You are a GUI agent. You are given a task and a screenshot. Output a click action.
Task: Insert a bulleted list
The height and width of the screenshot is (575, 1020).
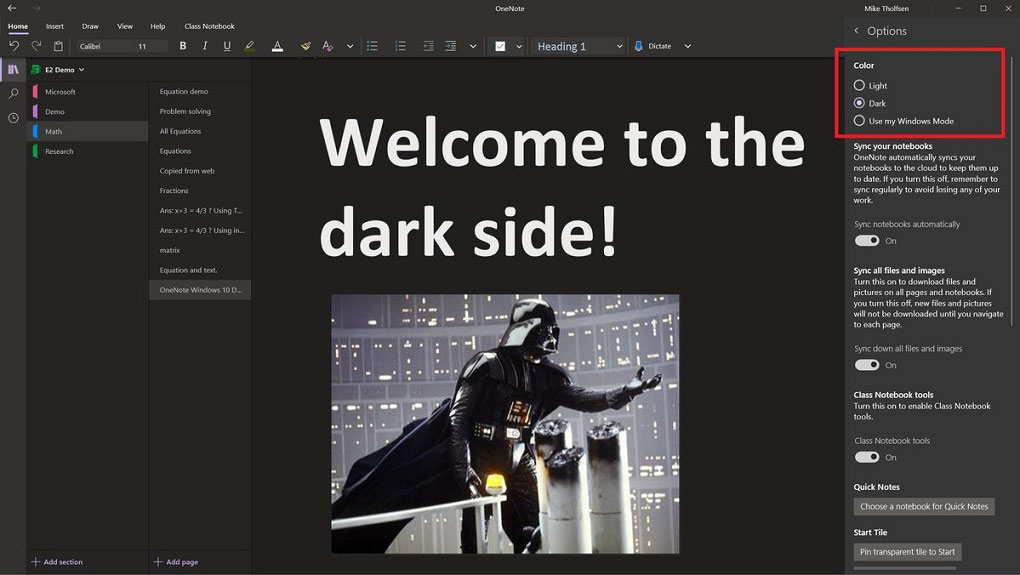[x=372, y=46]
